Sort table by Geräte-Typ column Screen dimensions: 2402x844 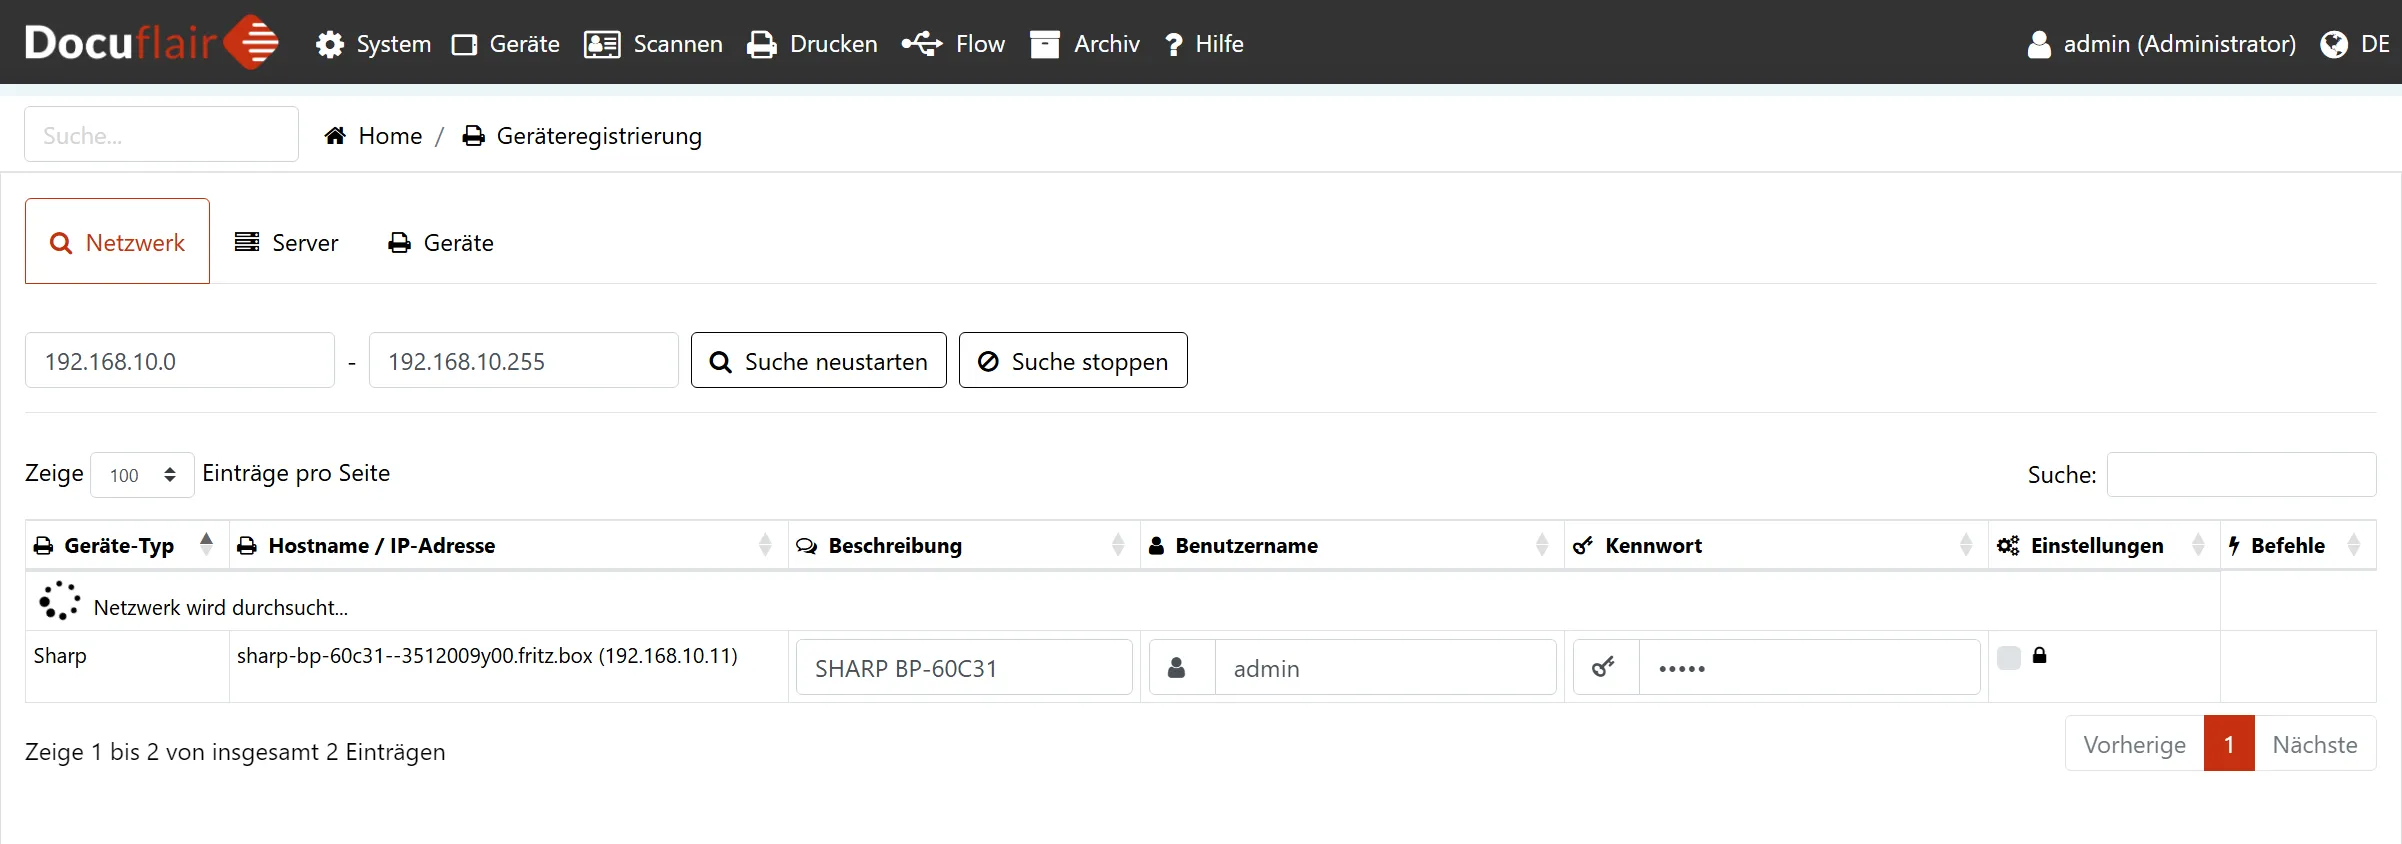[119, 546]
